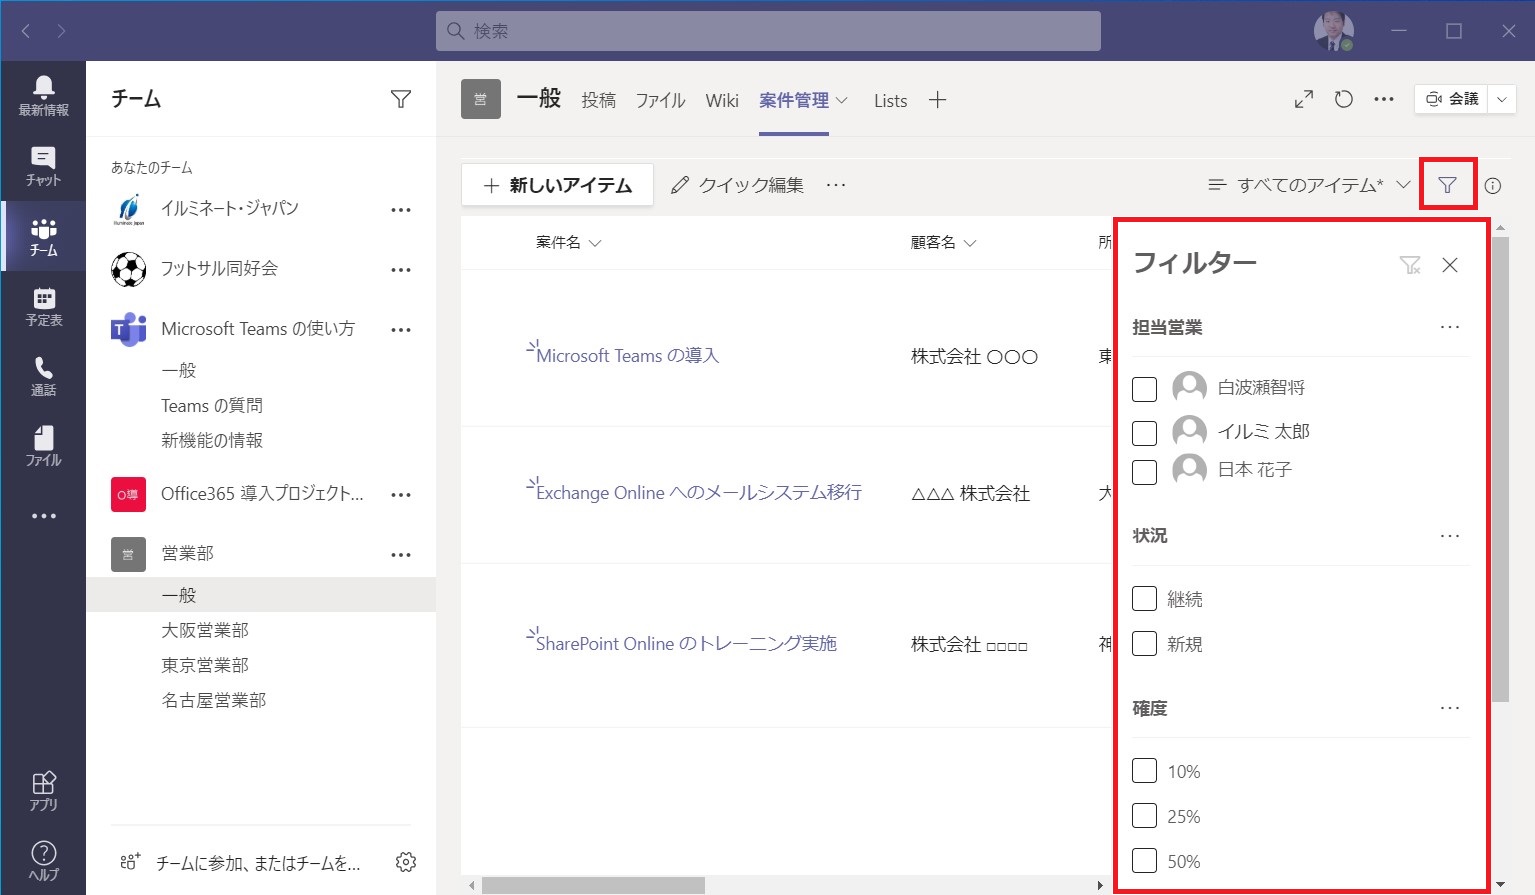Check the 新規 status checkbox
Screen dimensions: 1535x895
coord(1144,643)
